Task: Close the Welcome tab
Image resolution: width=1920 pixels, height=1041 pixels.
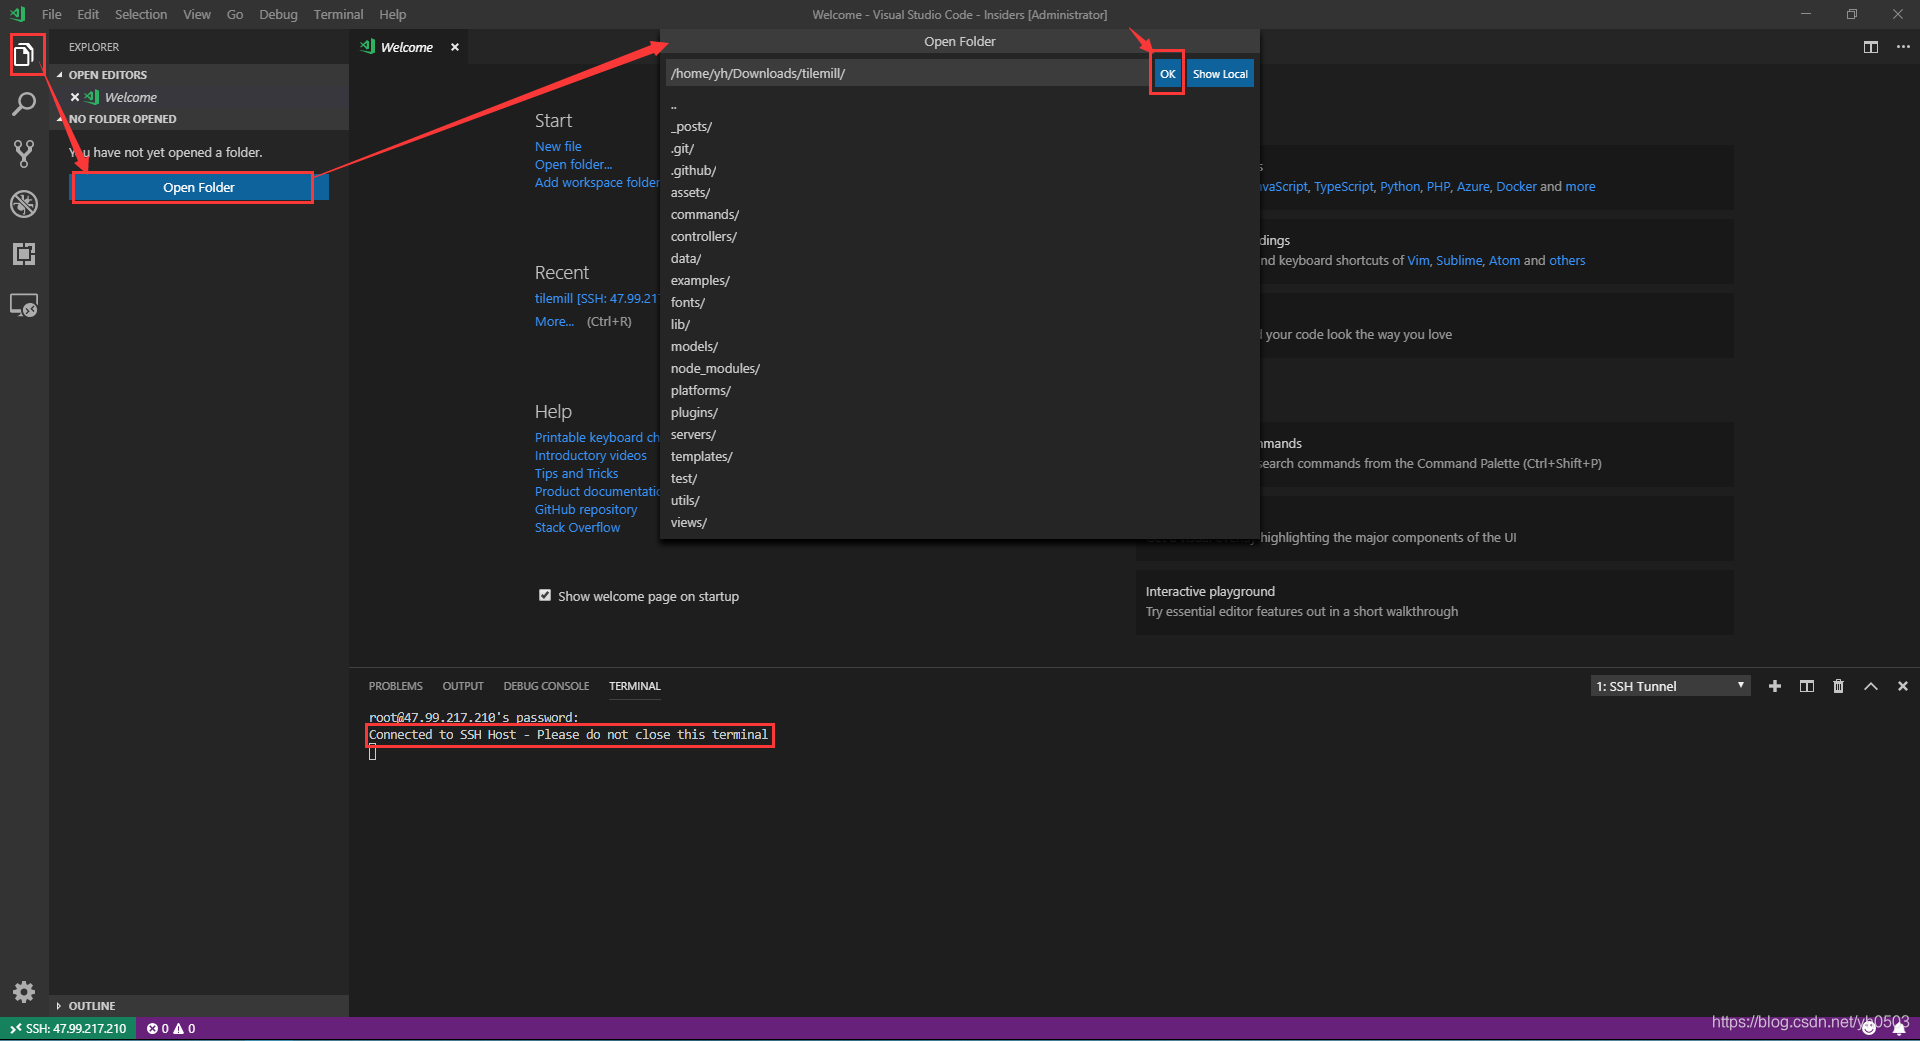Action: pos(455,47)
